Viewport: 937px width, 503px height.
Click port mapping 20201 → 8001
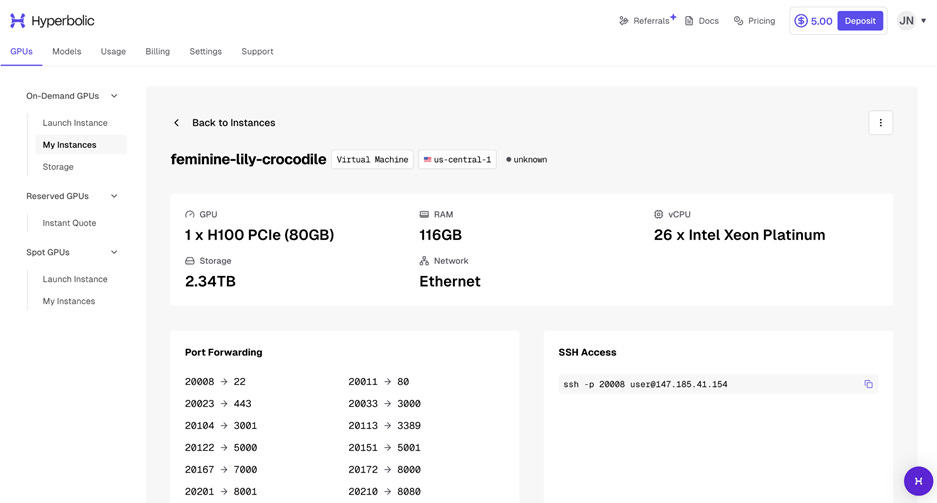(x=221, y=492)
